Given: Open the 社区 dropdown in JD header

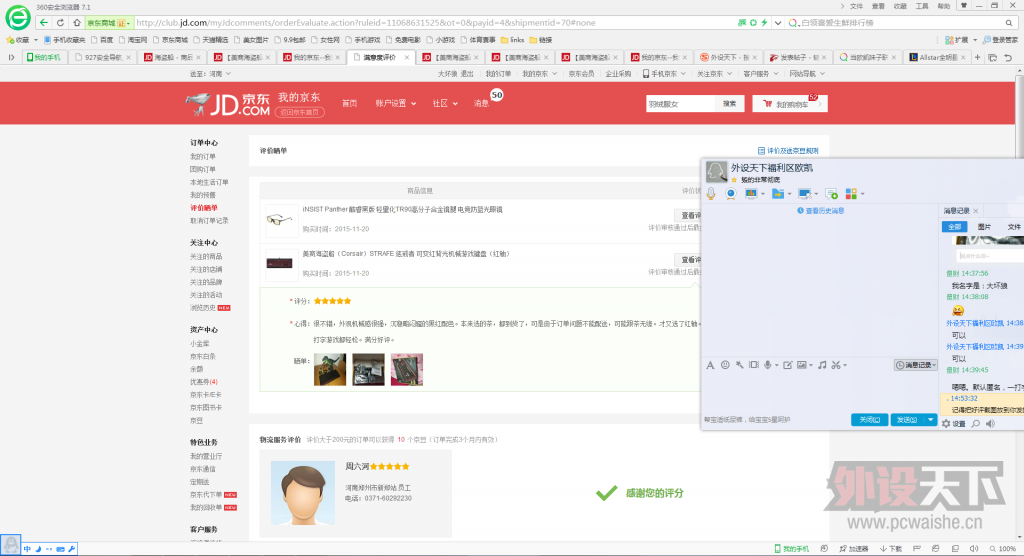Looking at the screenshot, I should [x=445, y=103].
